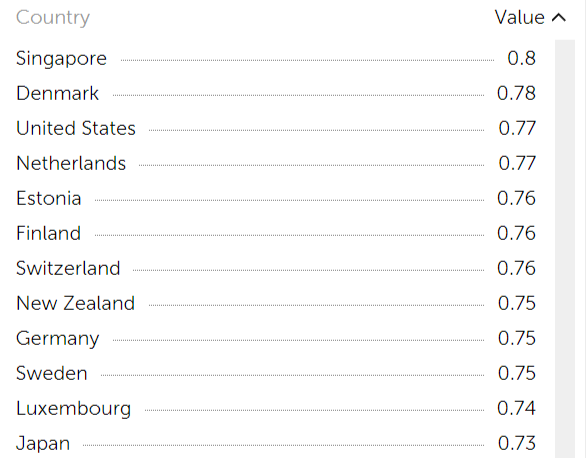Click the Switzerland country name

(x=68, y=268)
